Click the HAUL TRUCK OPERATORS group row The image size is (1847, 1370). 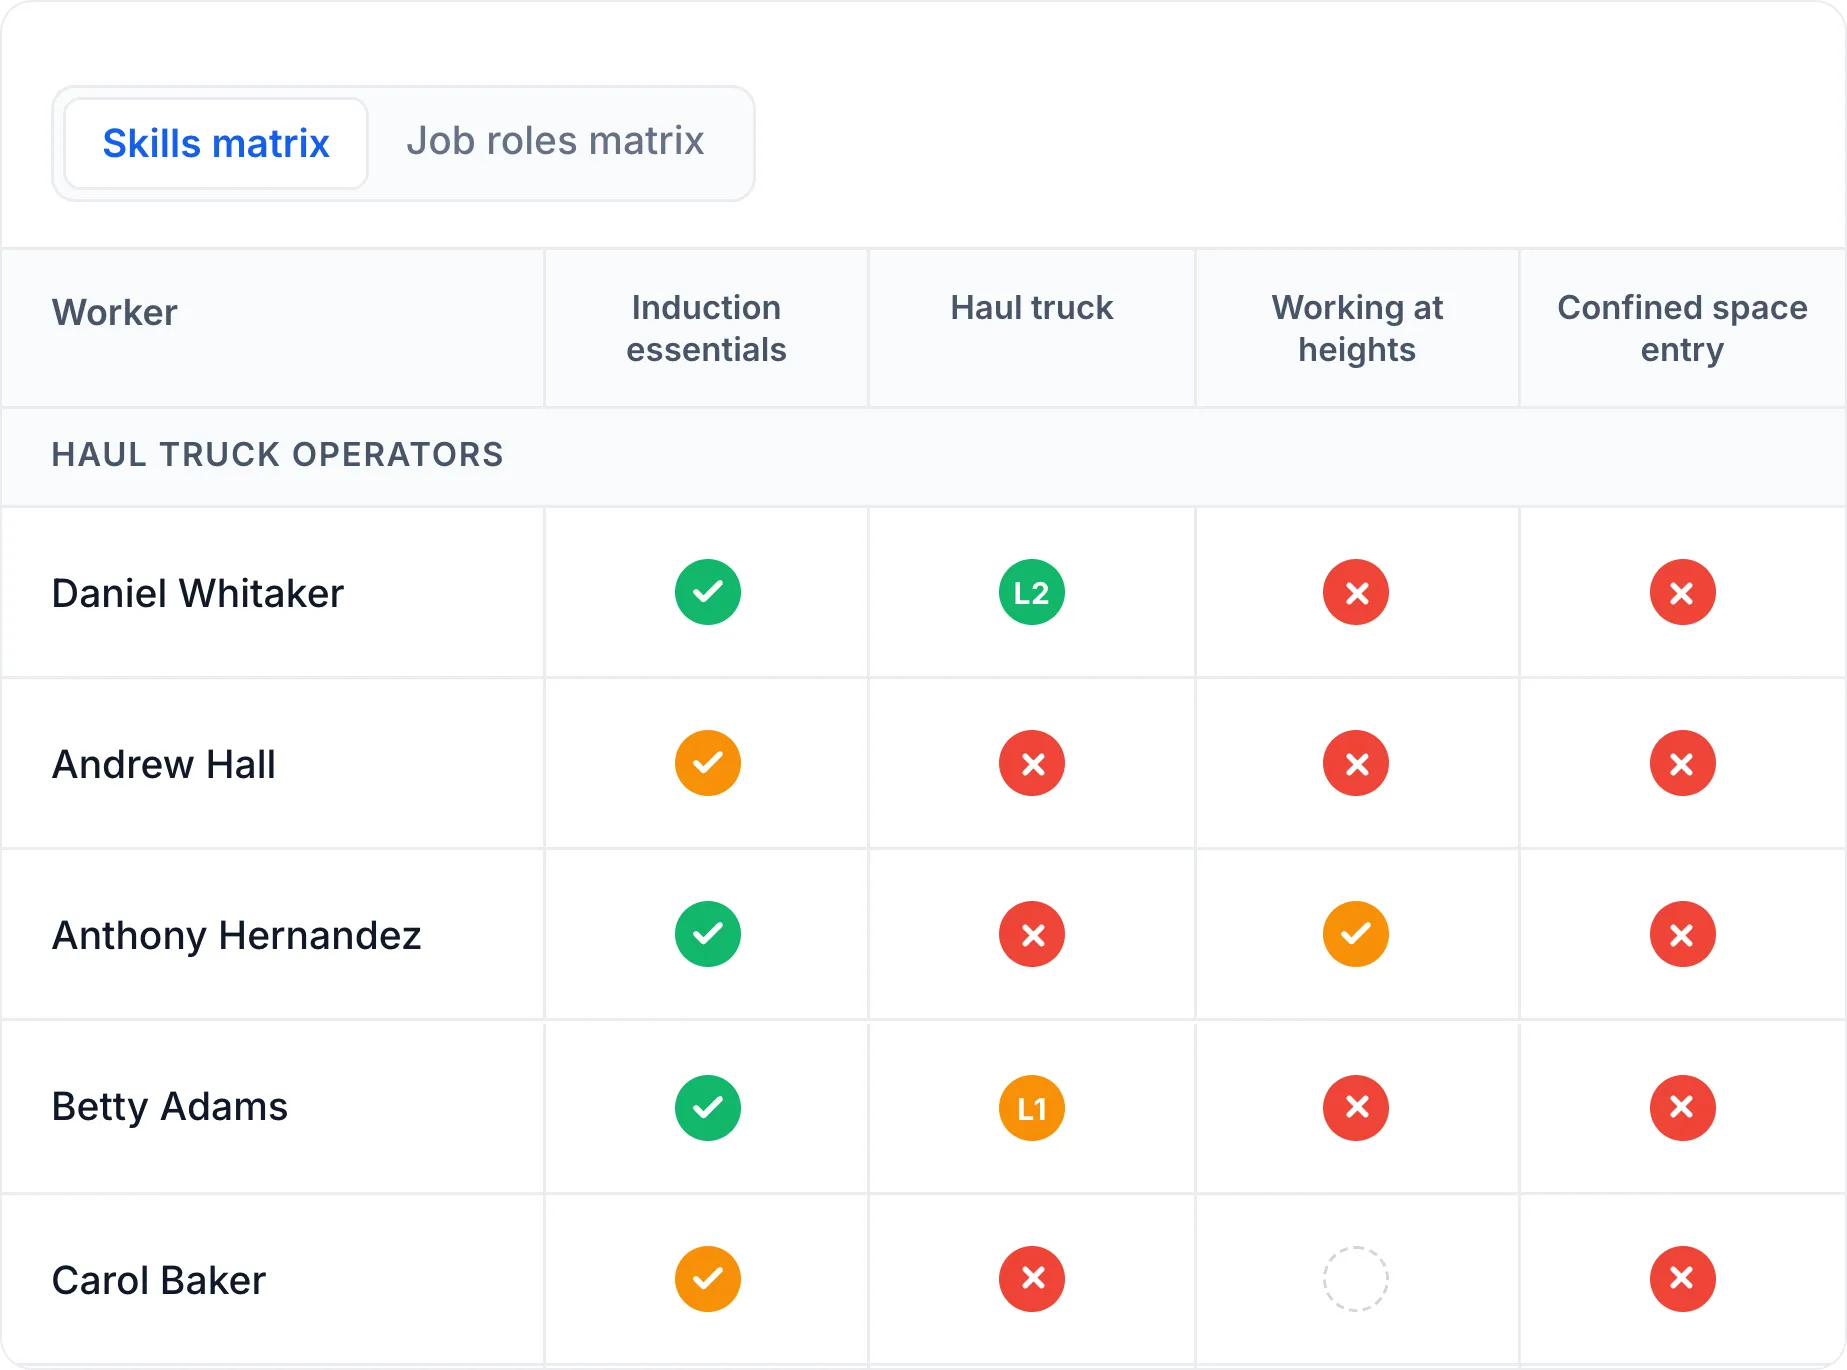pos(923,456)
